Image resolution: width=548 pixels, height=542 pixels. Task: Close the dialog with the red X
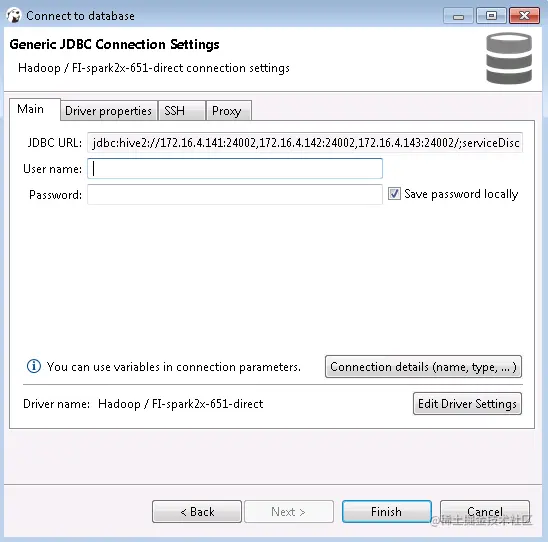(524, 16)
